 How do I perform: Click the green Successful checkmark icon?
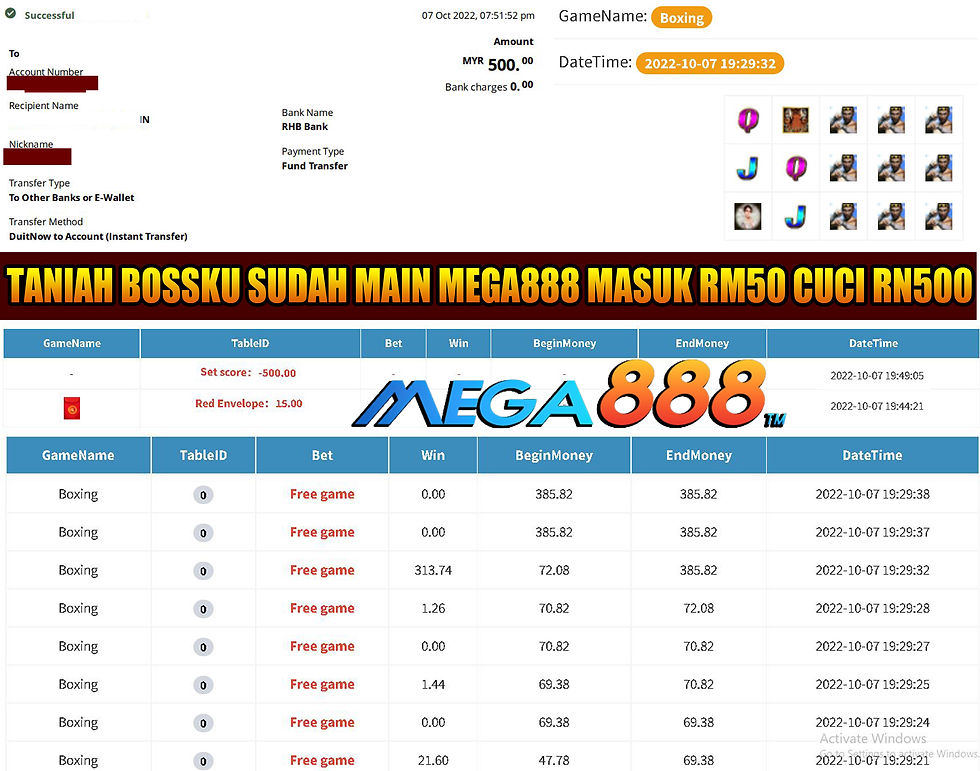point(11,13)
